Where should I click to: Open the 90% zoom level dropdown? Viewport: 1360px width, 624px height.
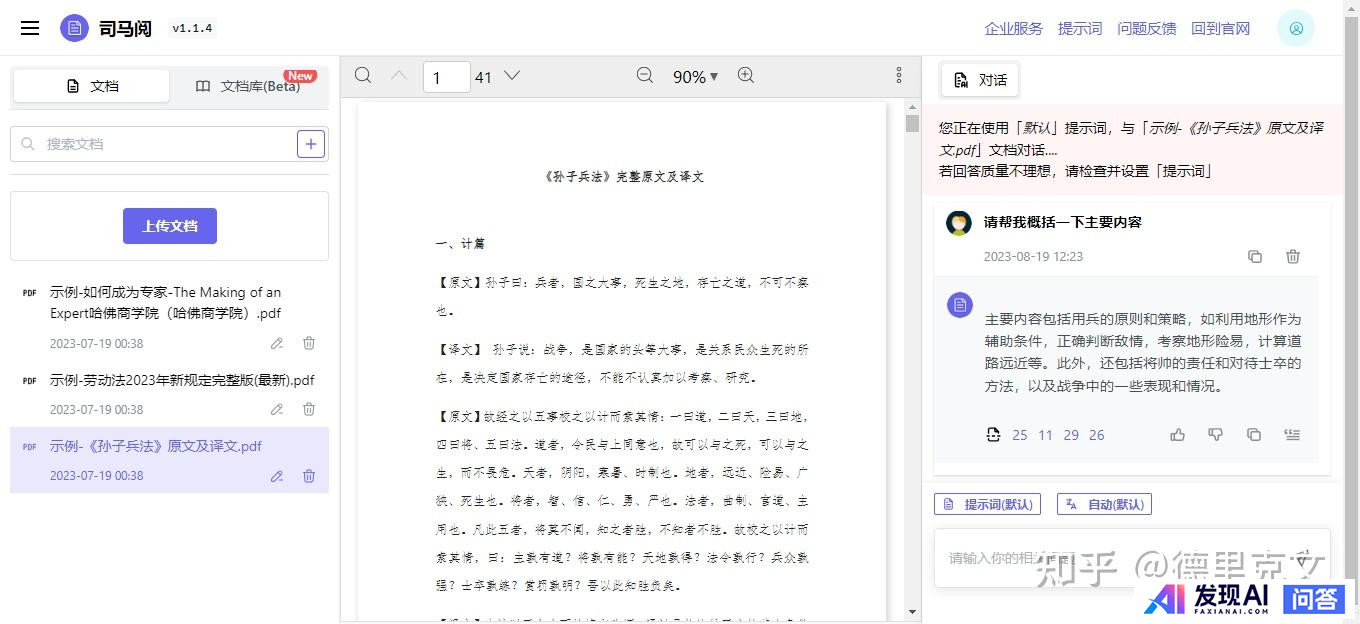(696, 77)
